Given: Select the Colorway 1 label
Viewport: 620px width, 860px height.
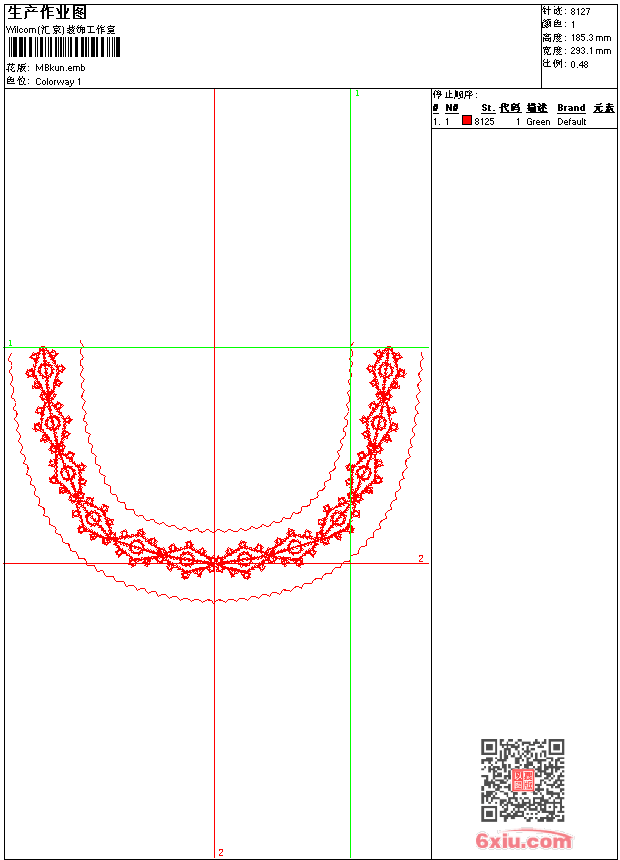Looking at the screenshot, I should tap(59, 82).
